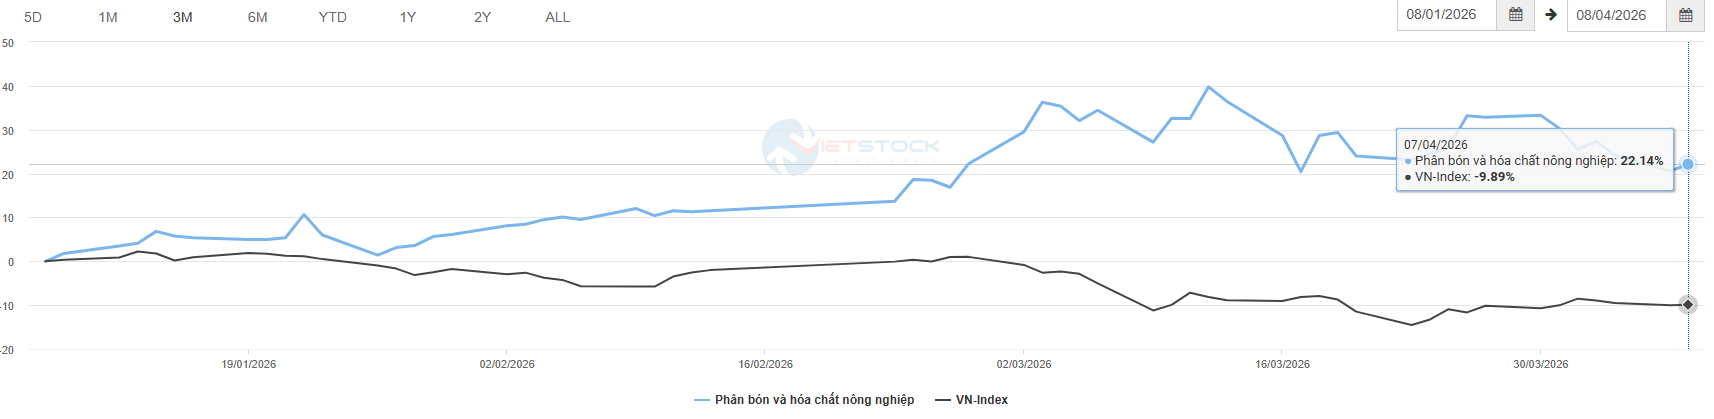Open the end date calendar picker
This screenshot has height=419, width=1714.
[x=1685, y=15]
